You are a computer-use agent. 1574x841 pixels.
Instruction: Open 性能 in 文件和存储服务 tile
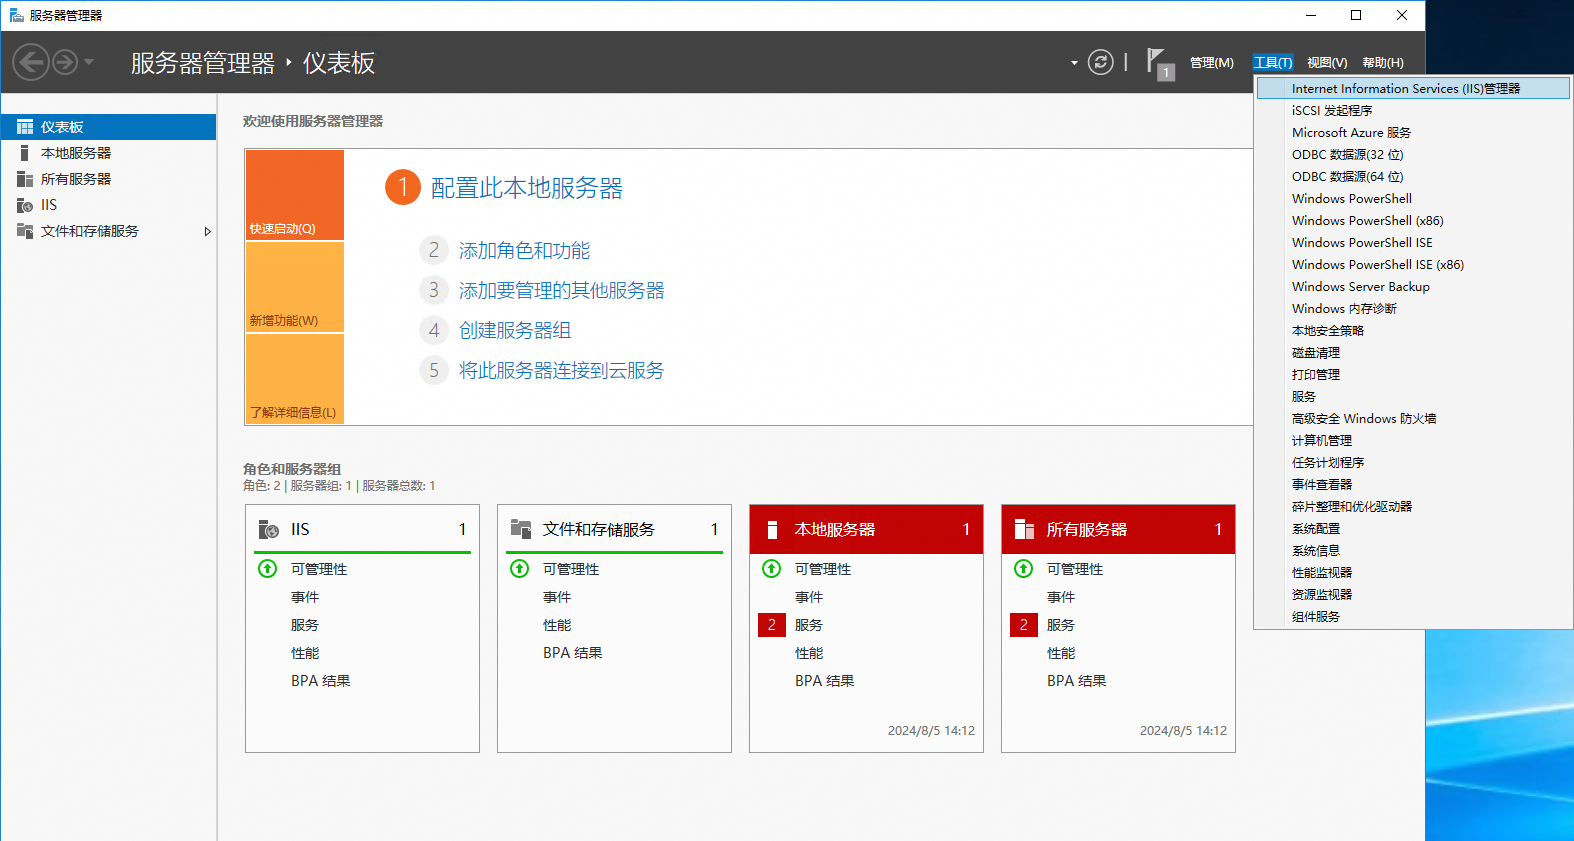click(x=557, y=625)
